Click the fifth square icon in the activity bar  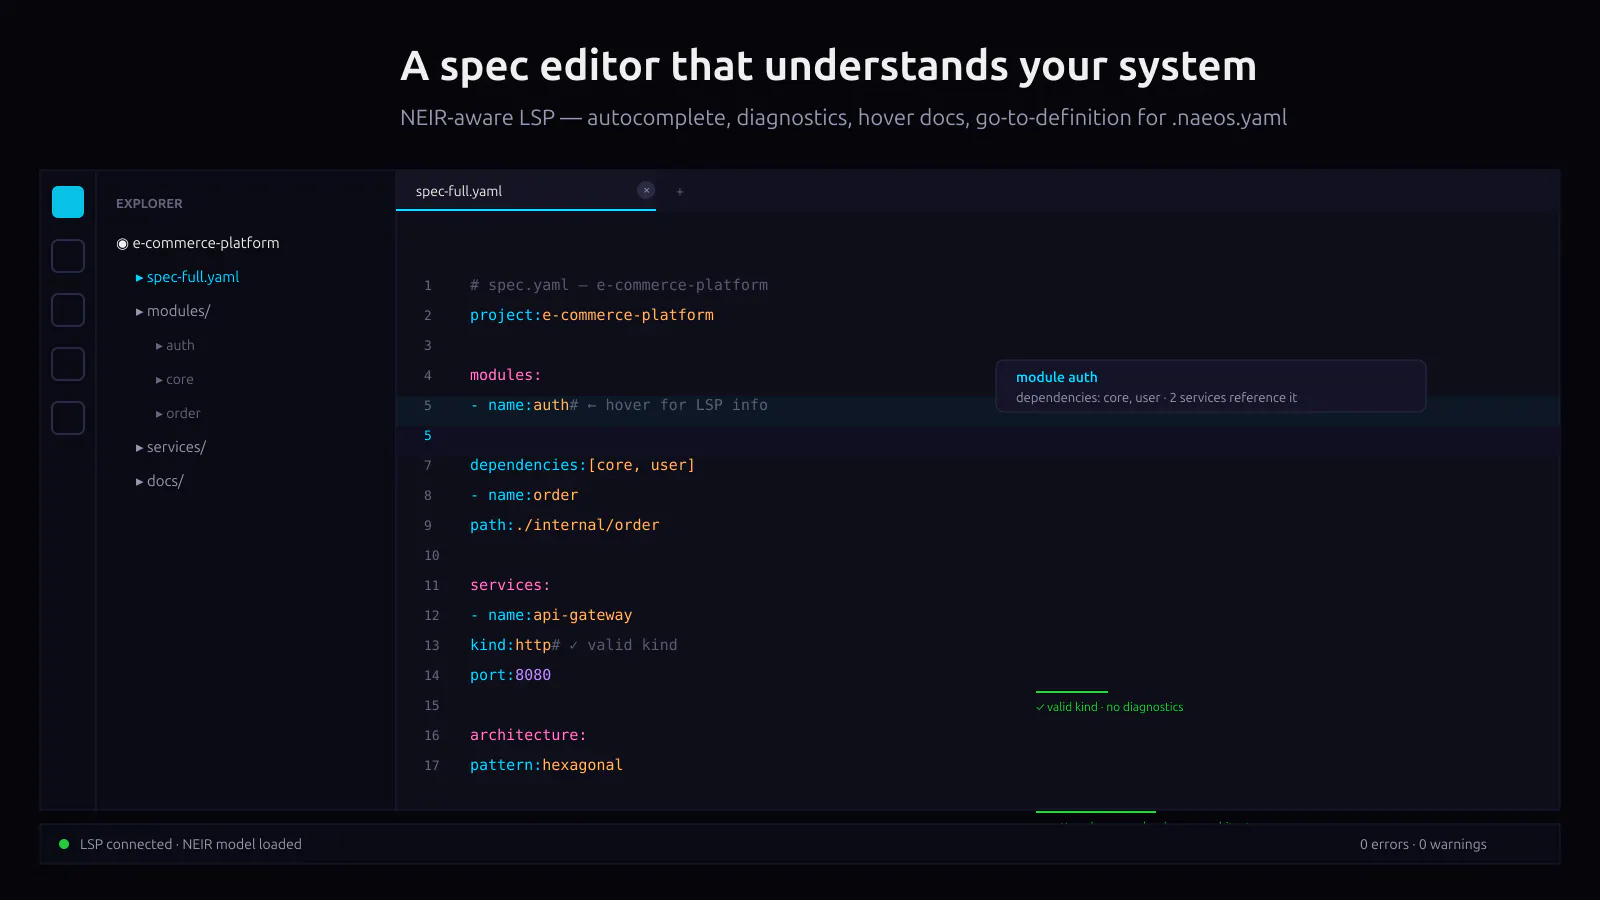coord(68,418)
